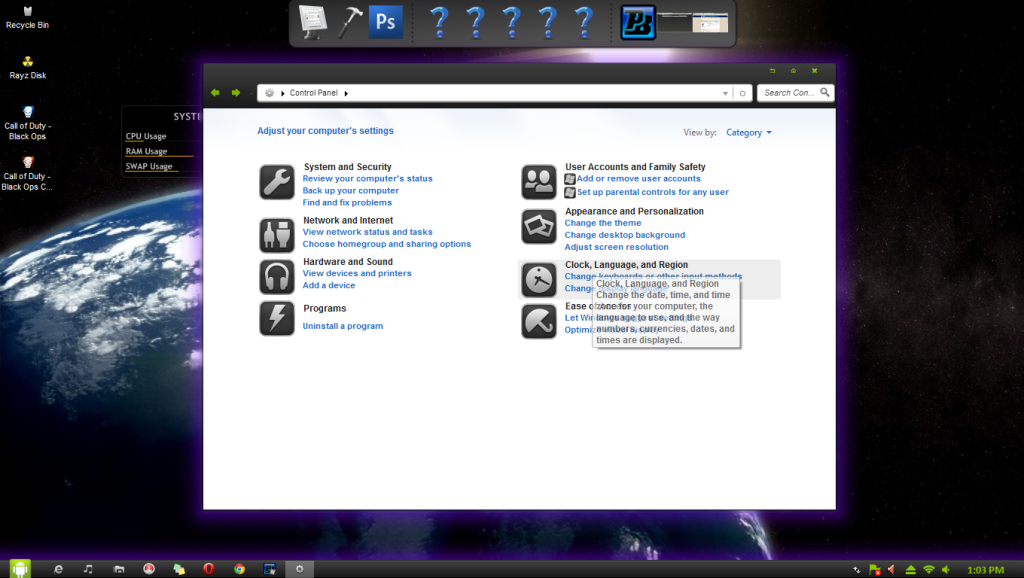Click the green Back navigation arrow
Viewport: 1024px width, 578px height.
[215, 93]
